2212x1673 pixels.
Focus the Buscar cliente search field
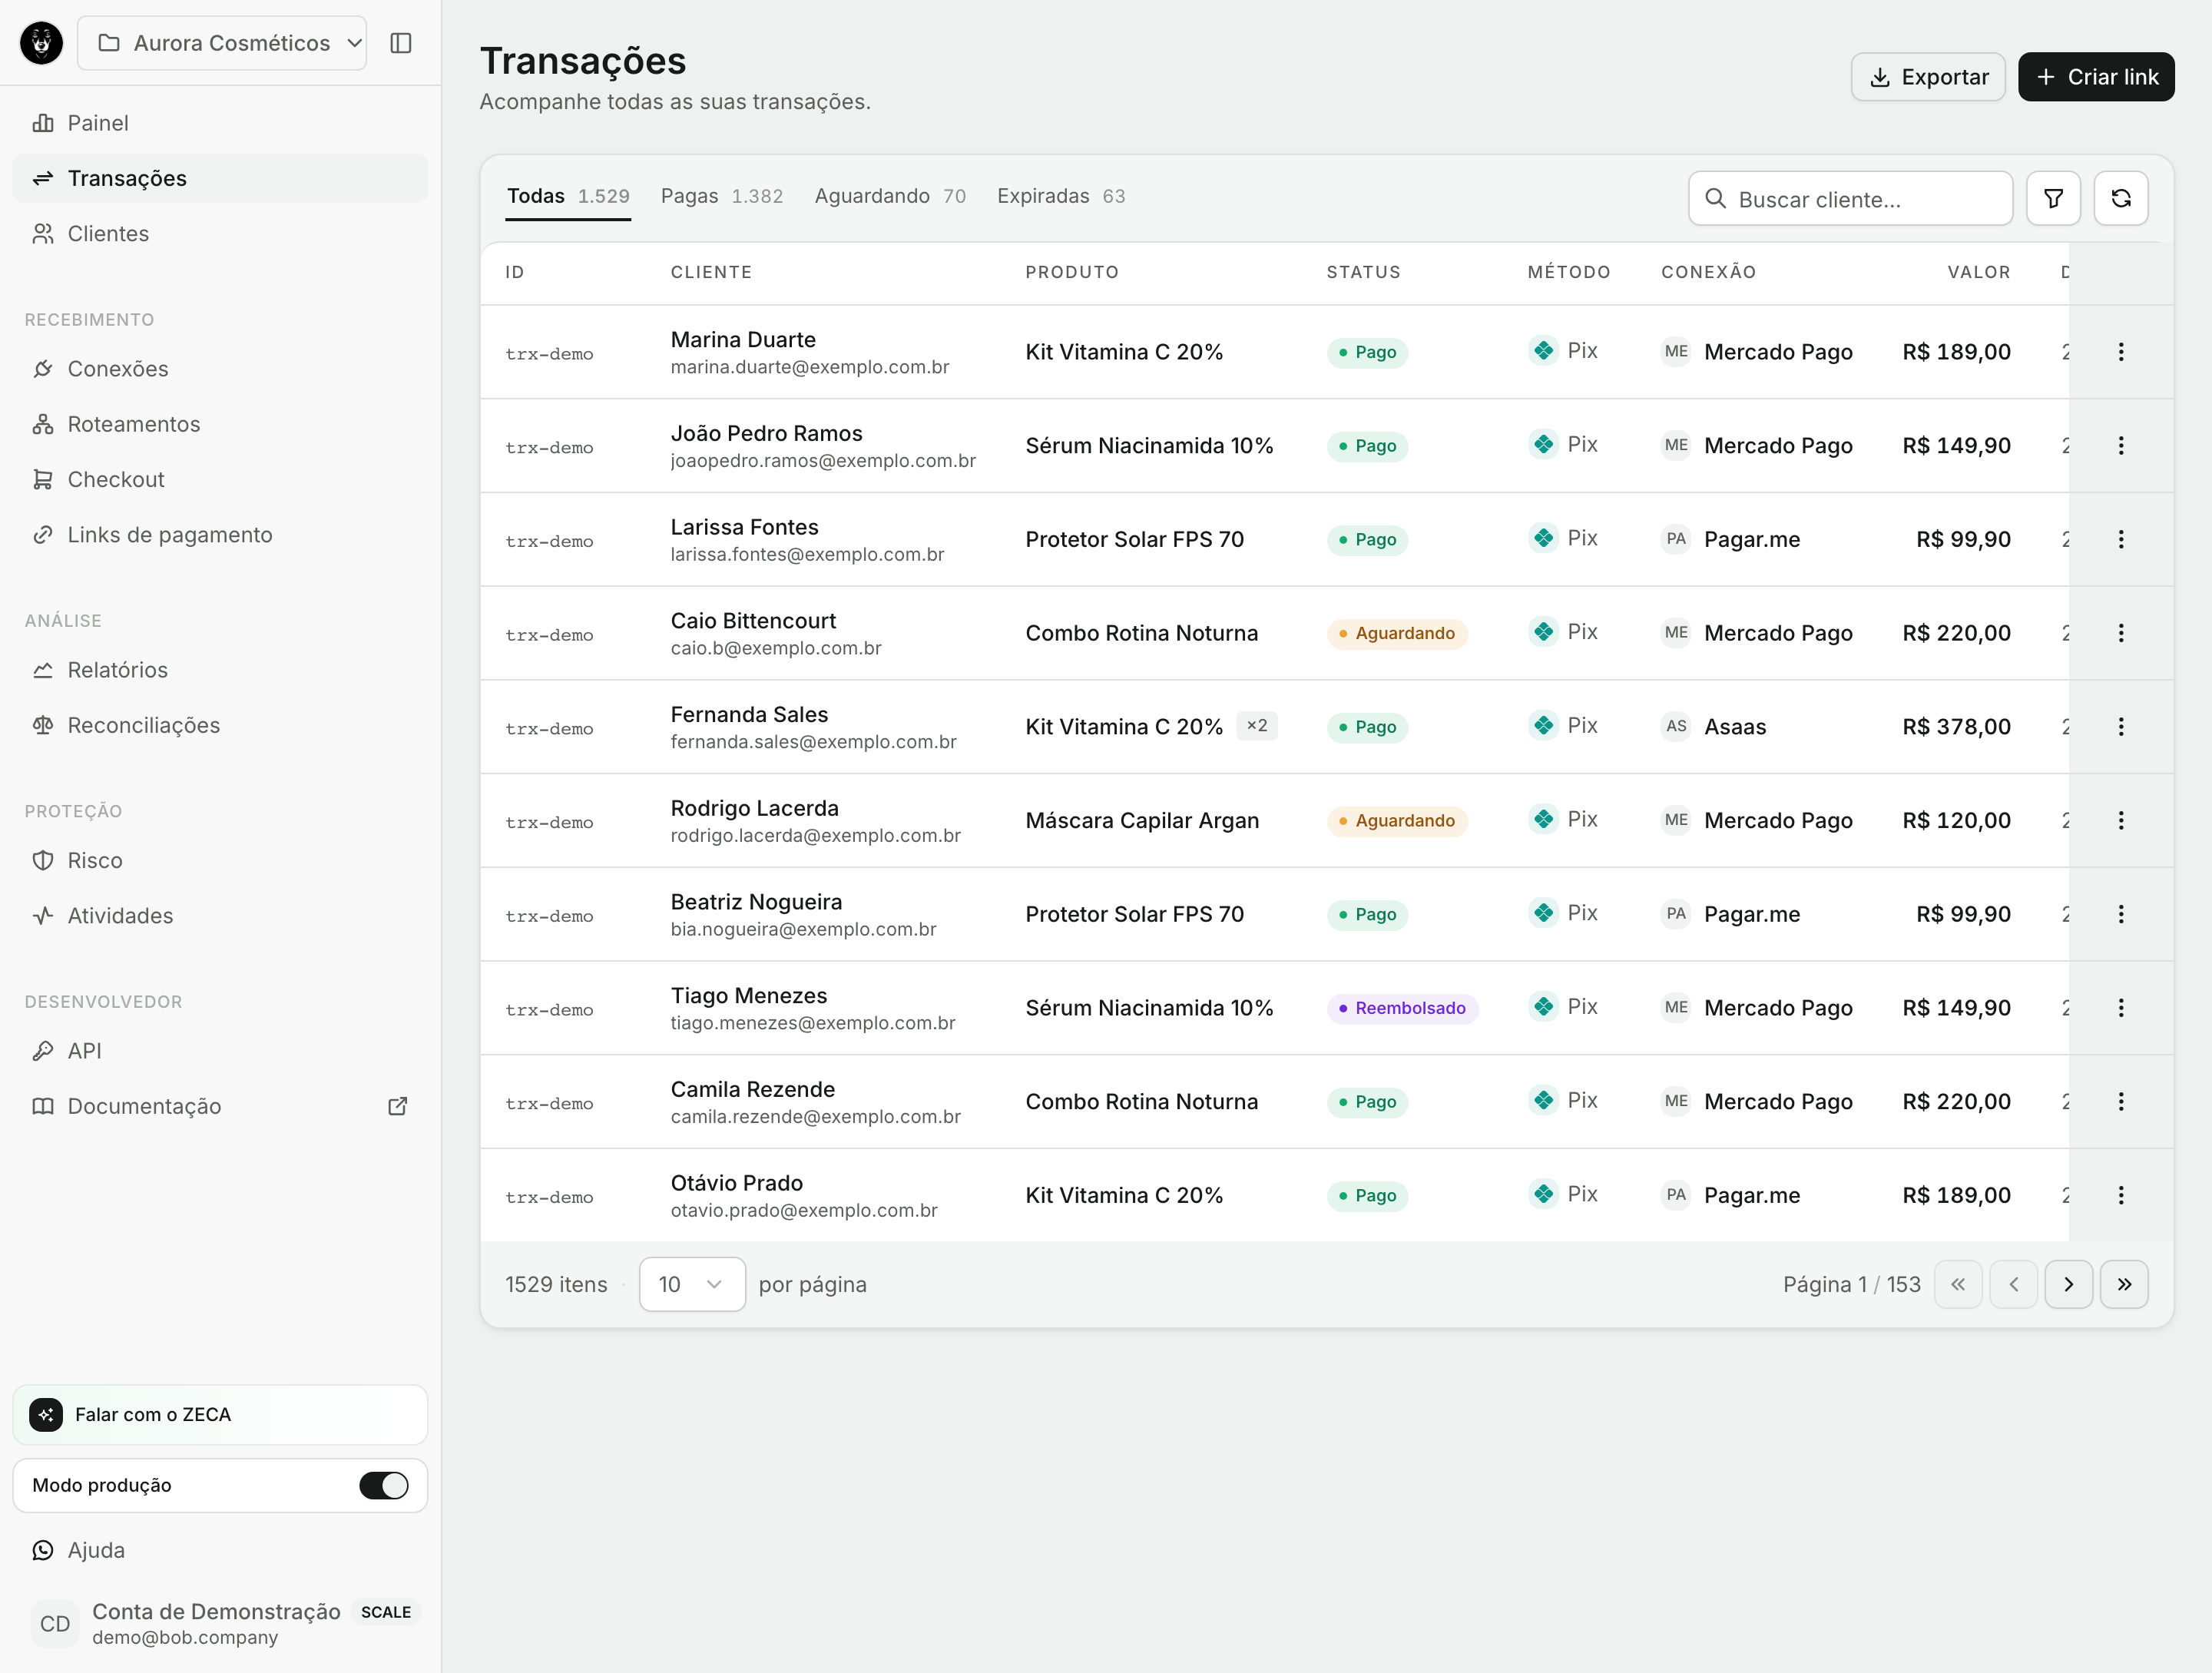coord(1850,198)
